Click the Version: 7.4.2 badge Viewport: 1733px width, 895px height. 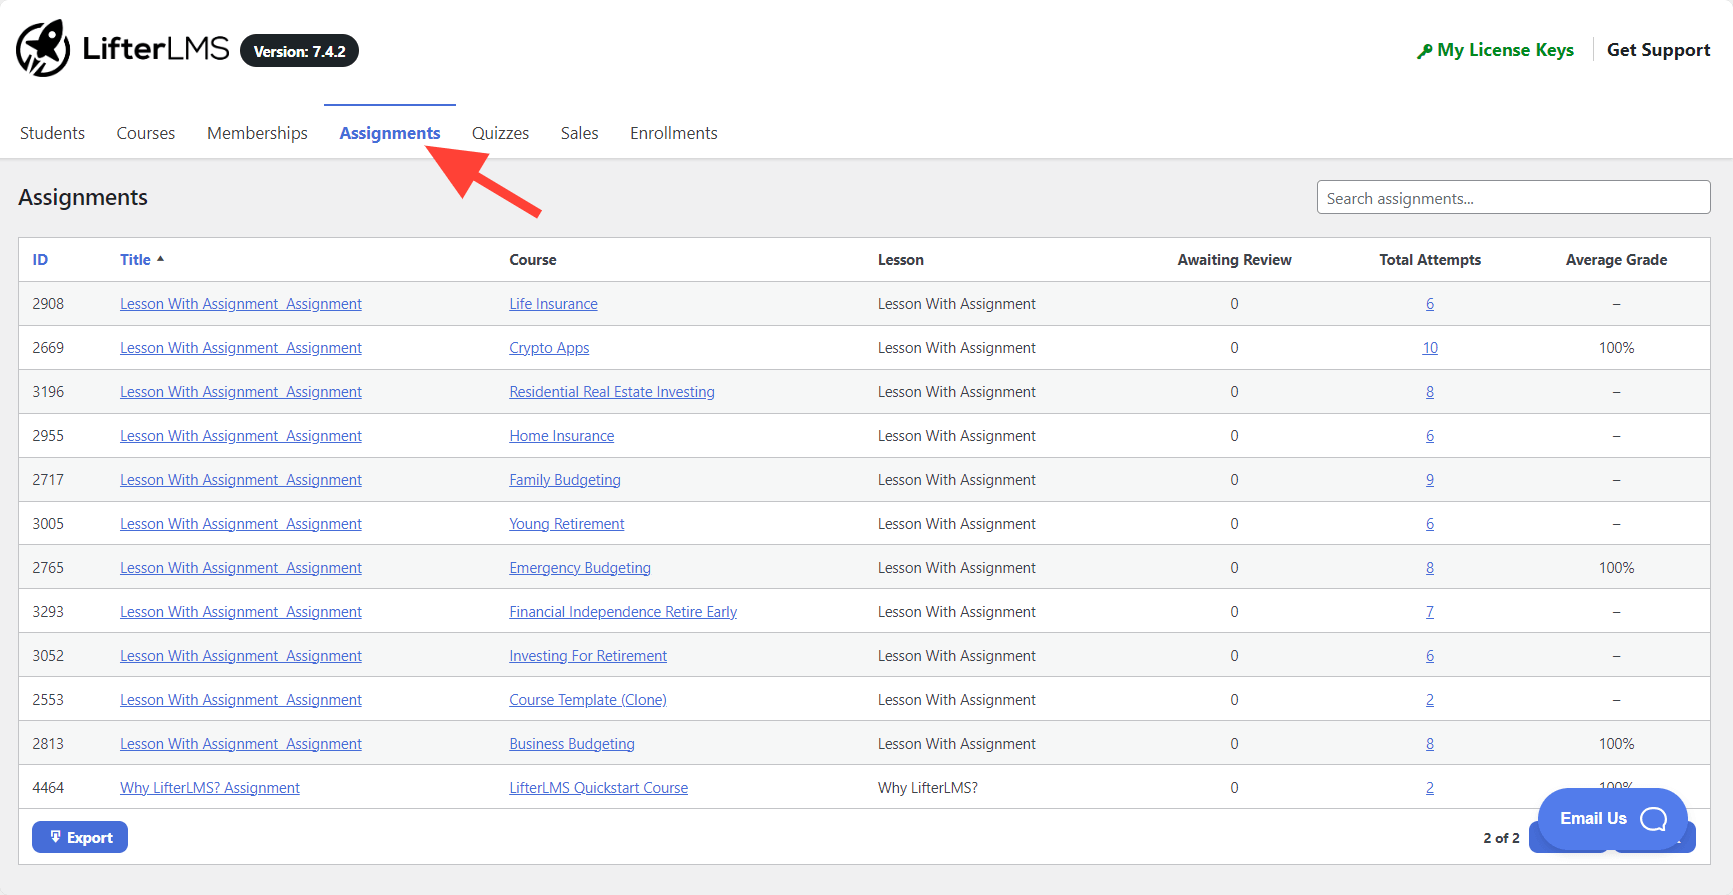point(299,51)
